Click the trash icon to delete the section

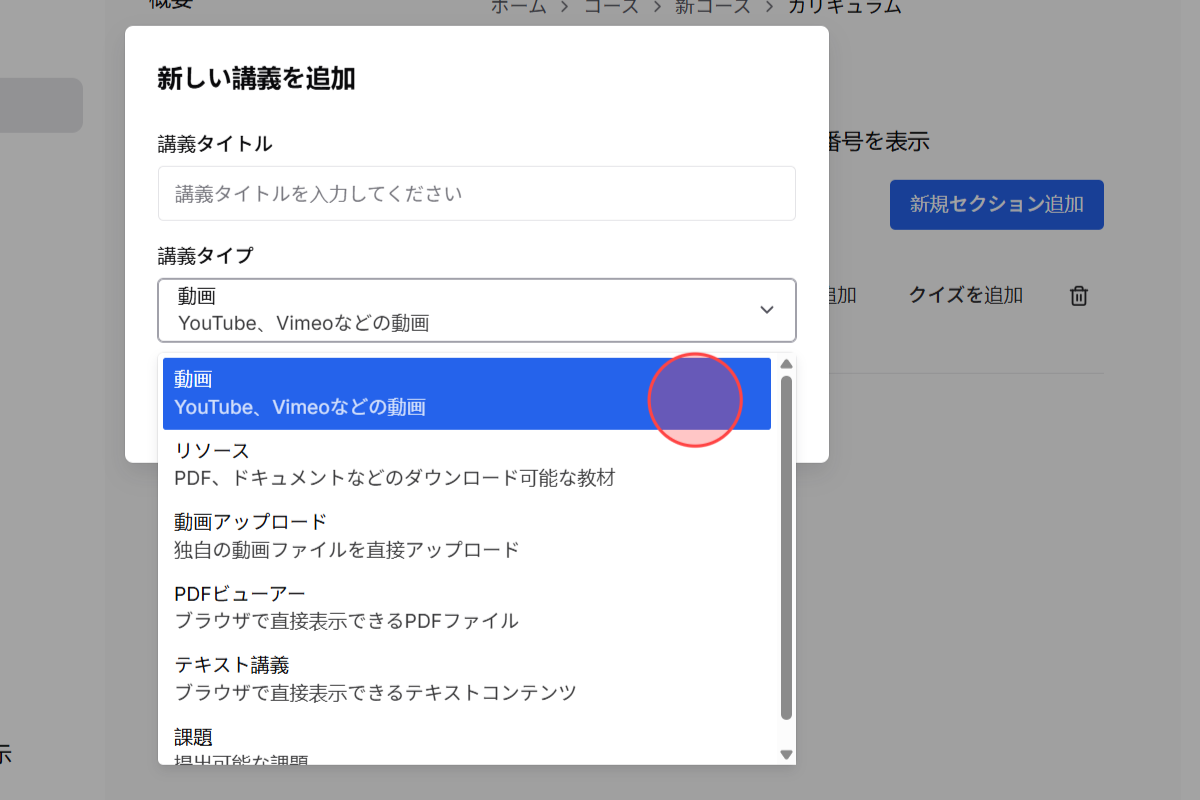pos(1078,295)
